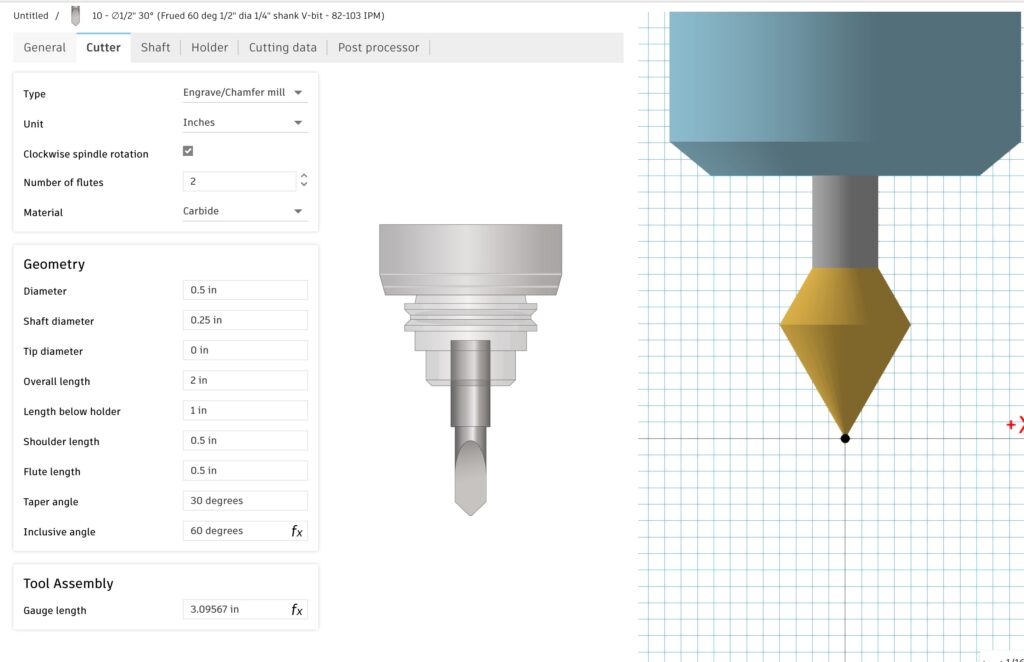This screenshot has width=1024, height=662.
Task: Click the fx icon beside Gauge length
Action: coord(297,610)
